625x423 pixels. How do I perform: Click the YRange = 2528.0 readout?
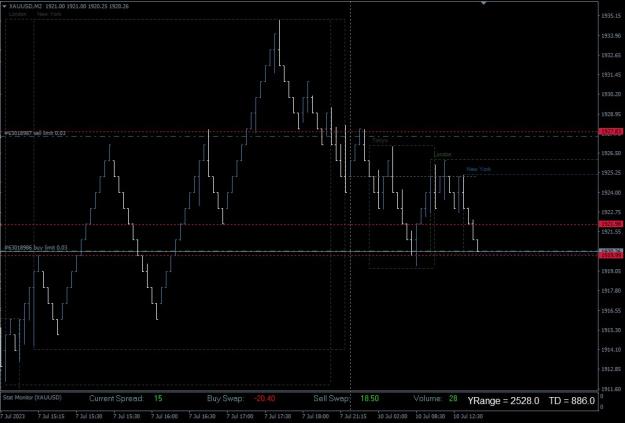click(503, 401)
